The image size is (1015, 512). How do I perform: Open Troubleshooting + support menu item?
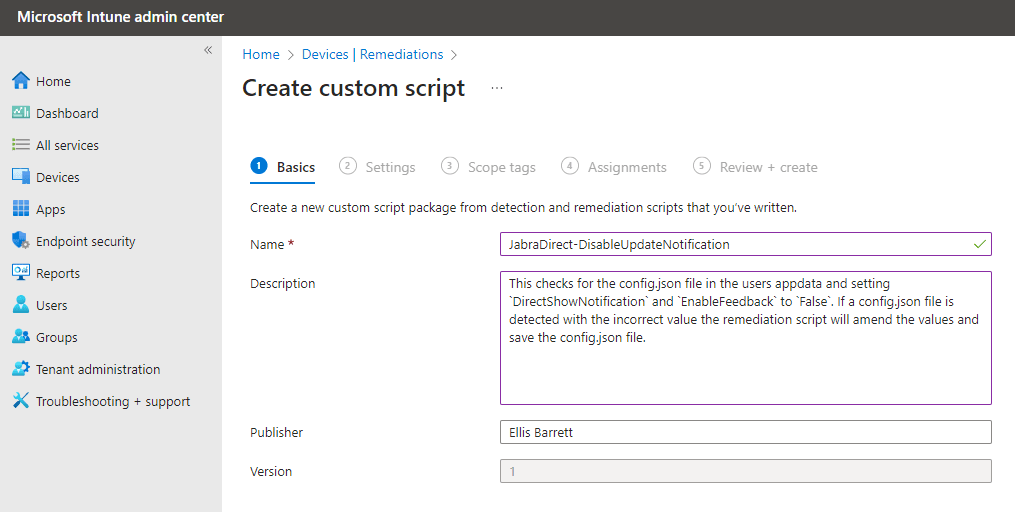pyautogui.click(x=111, y=402)
